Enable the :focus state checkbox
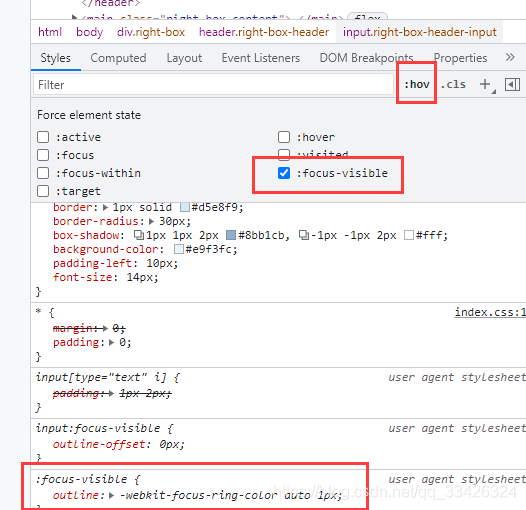The width and height of the screenshot is (526, 510). point(43,155)
